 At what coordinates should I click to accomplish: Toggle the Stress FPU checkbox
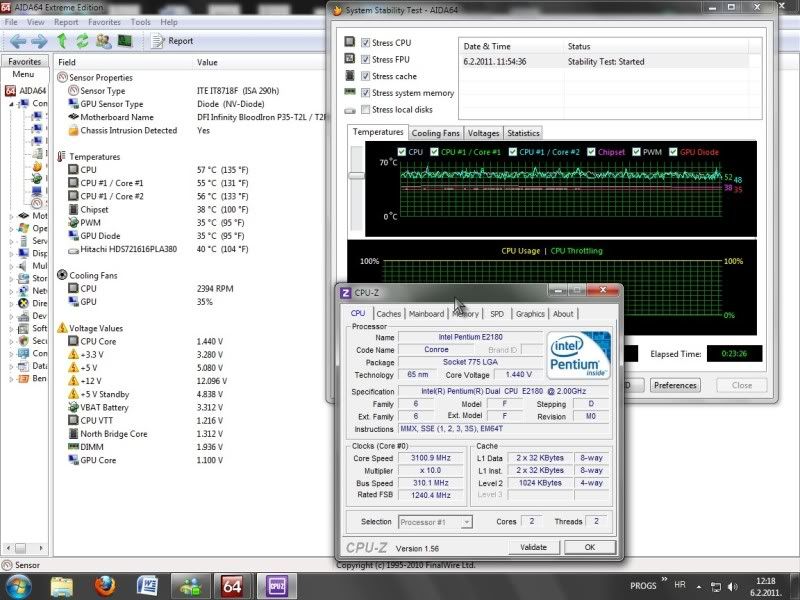pyautogui.click(x=365, y=60)
